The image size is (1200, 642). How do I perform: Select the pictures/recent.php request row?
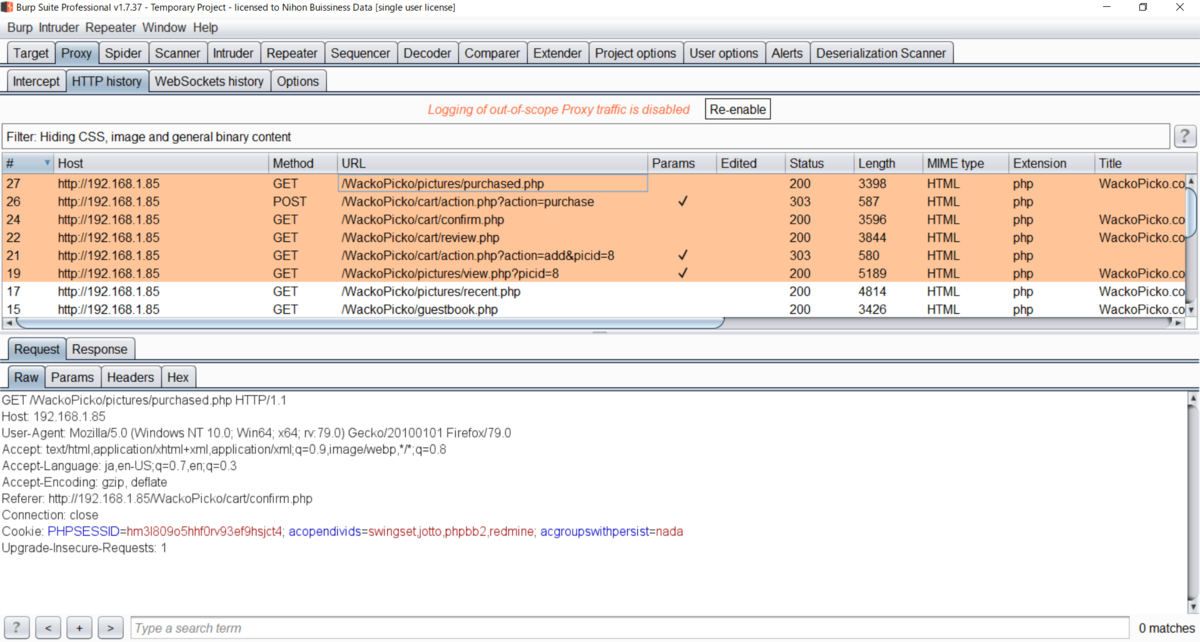click(x=594, y=292)
